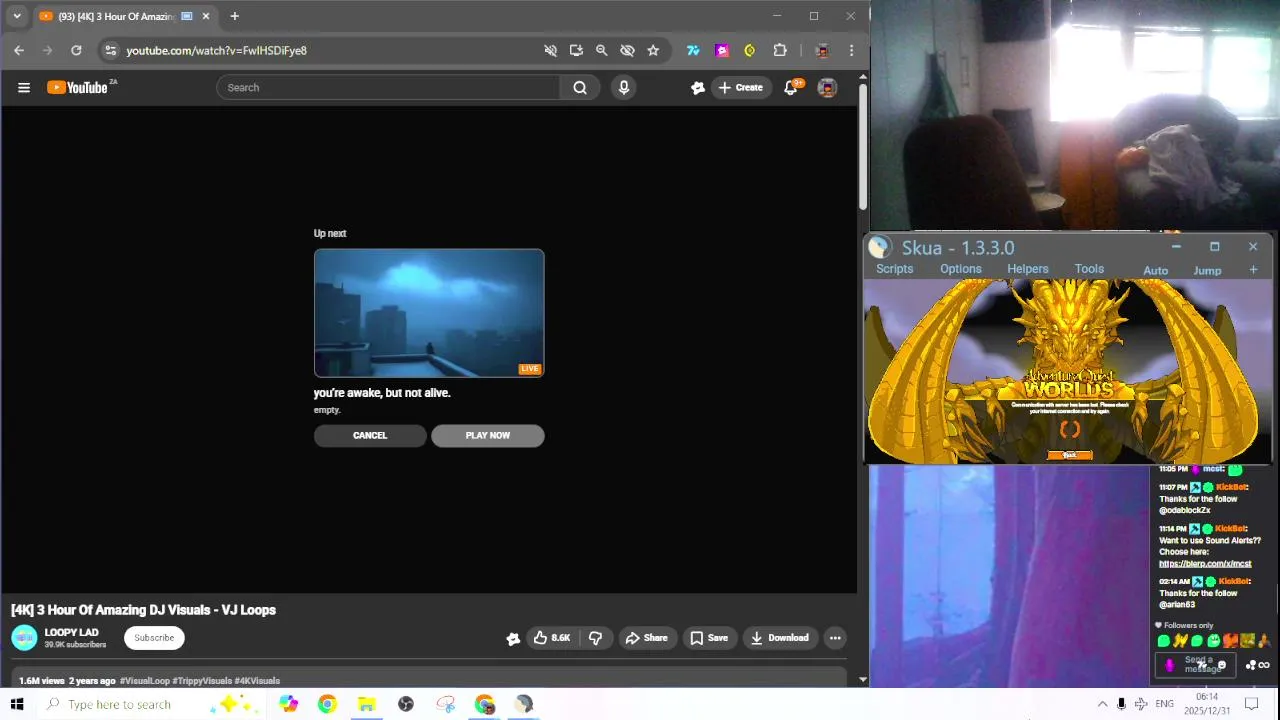Viewport: 1280px width, 720px height.
Task: Subscribe to LOOPY LAD channel
Action: click(x=154, y=638)
